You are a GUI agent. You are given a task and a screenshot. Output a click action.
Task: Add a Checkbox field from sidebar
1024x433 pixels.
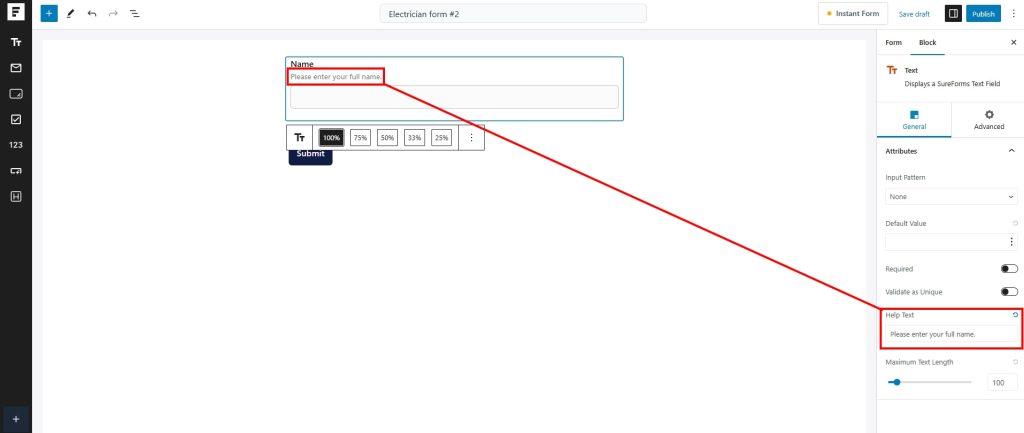click(x=16, y=120)
